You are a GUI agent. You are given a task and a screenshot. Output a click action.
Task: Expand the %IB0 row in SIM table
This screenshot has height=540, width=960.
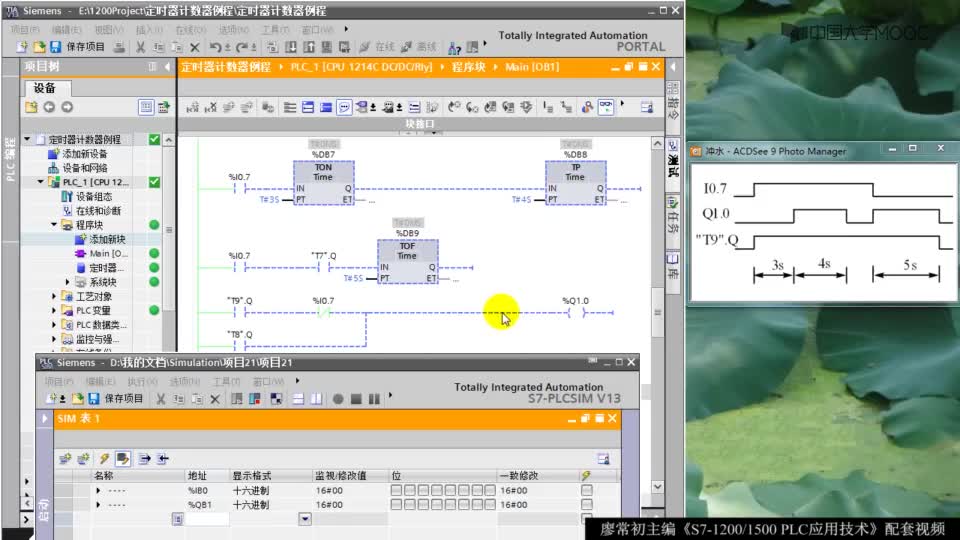coord(98,490)
